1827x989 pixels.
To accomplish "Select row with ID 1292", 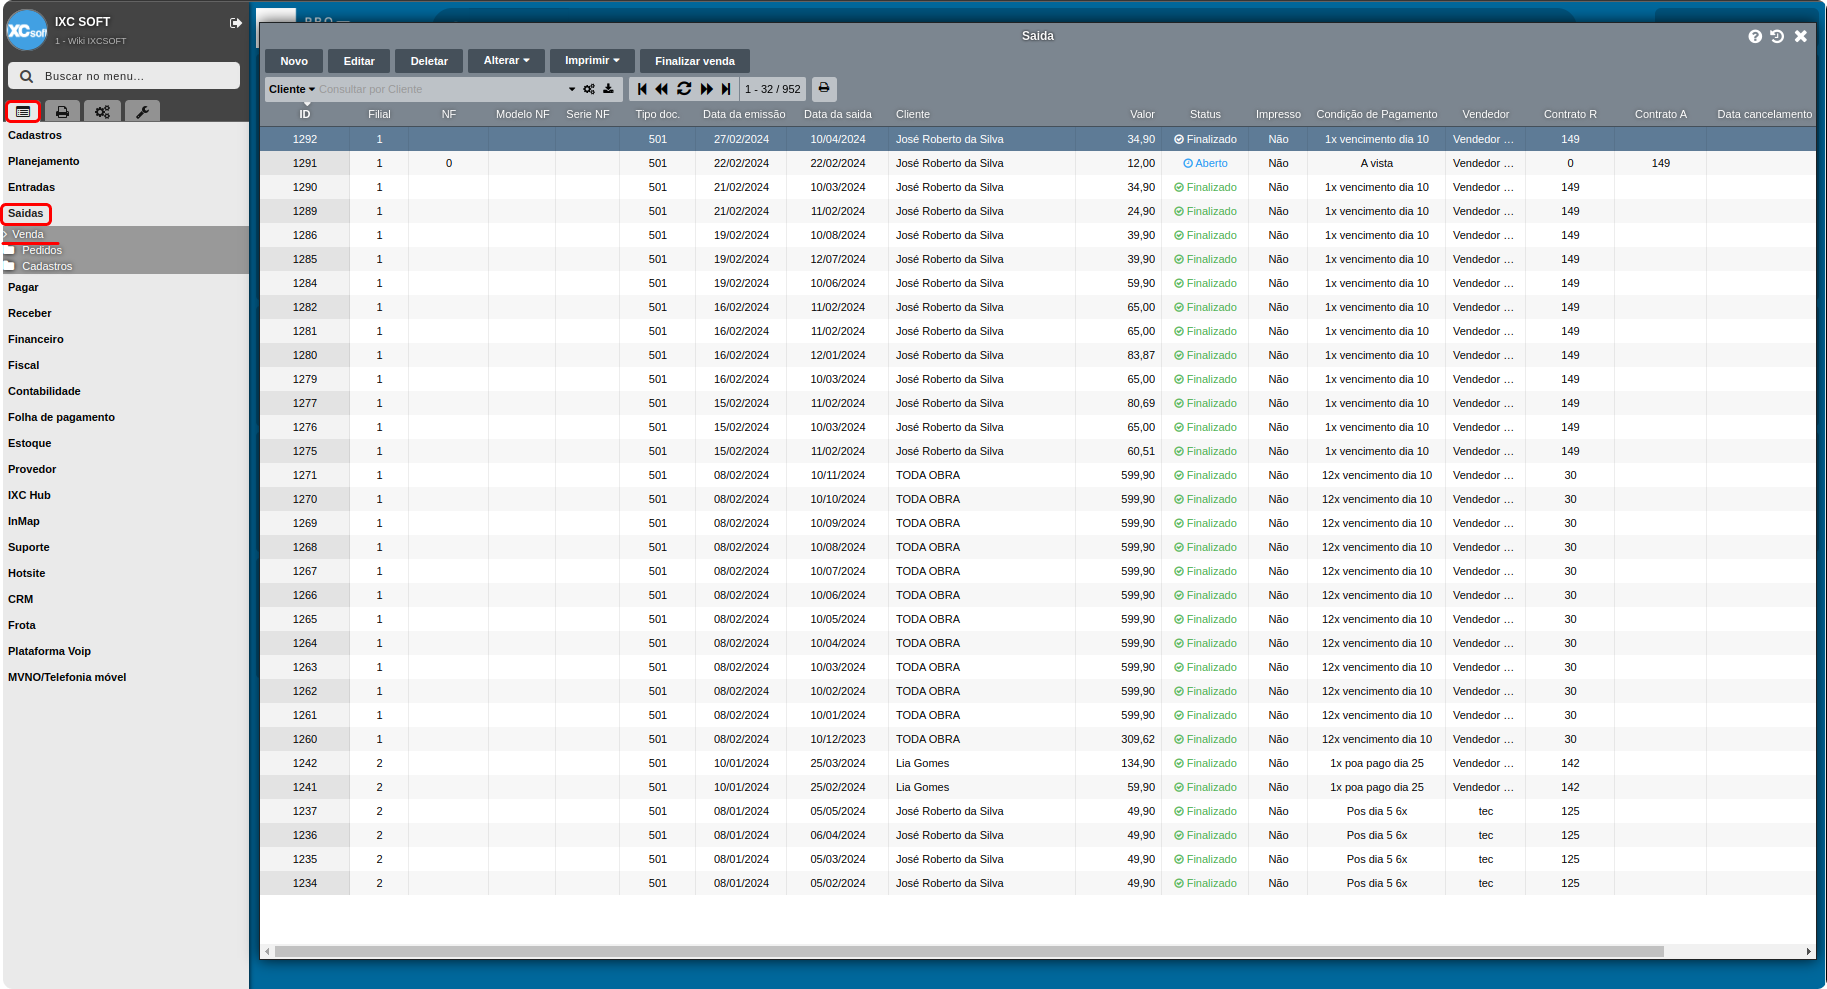I will (x=1038, y=139).
